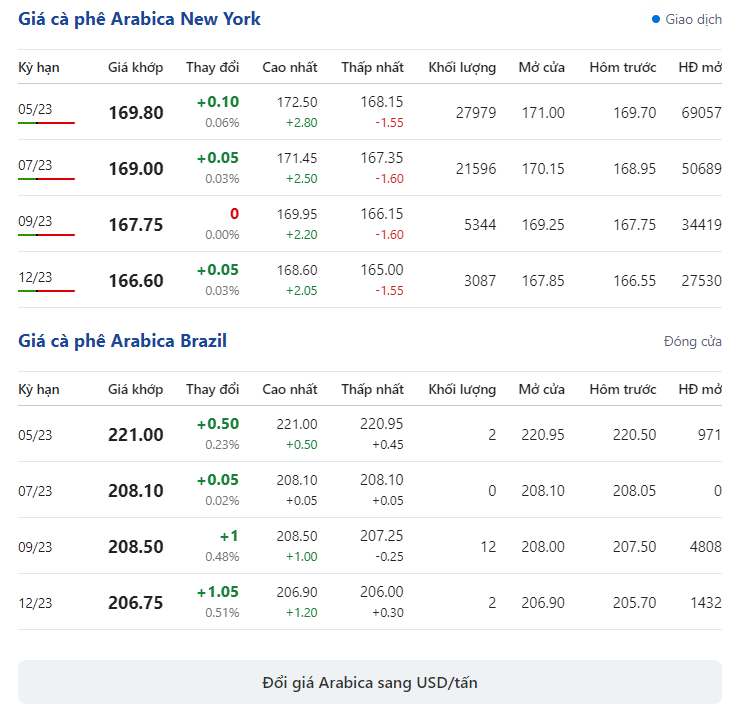Click red-green indicator bar under 05/23

[46, 123]
